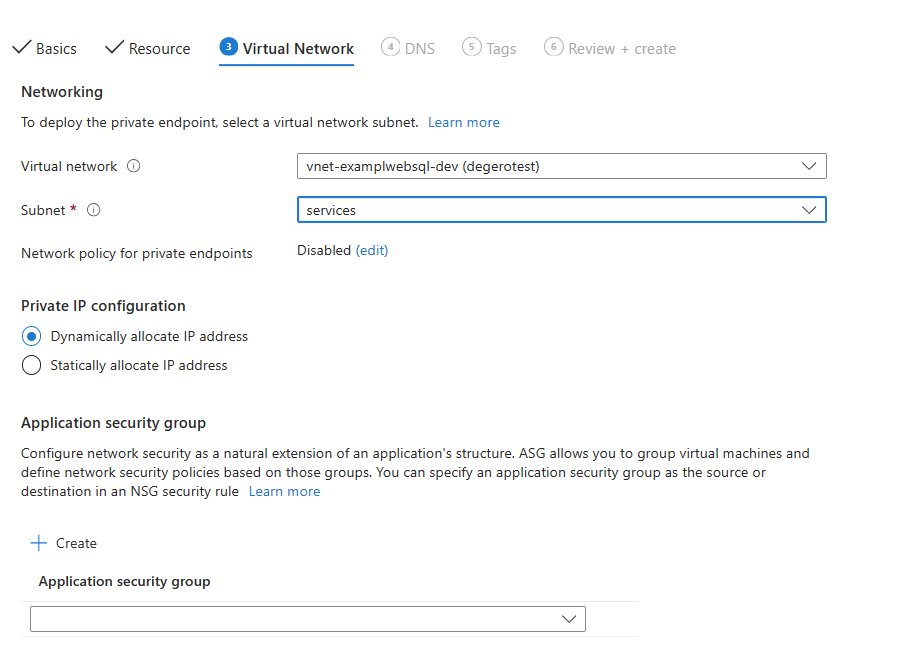Screen dimensions: 907x662
Task: Open Learn more link about ASG
Action: (285, 492)
